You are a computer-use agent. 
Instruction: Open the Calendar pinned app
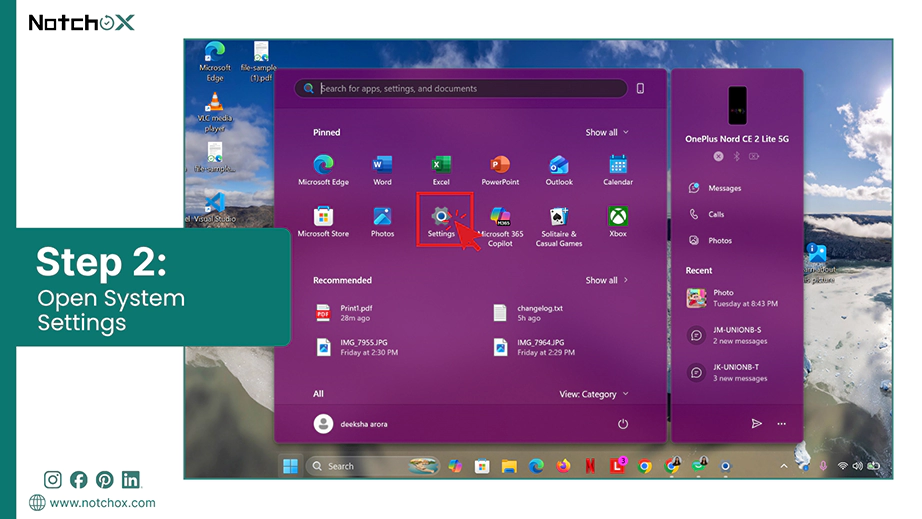617,170
